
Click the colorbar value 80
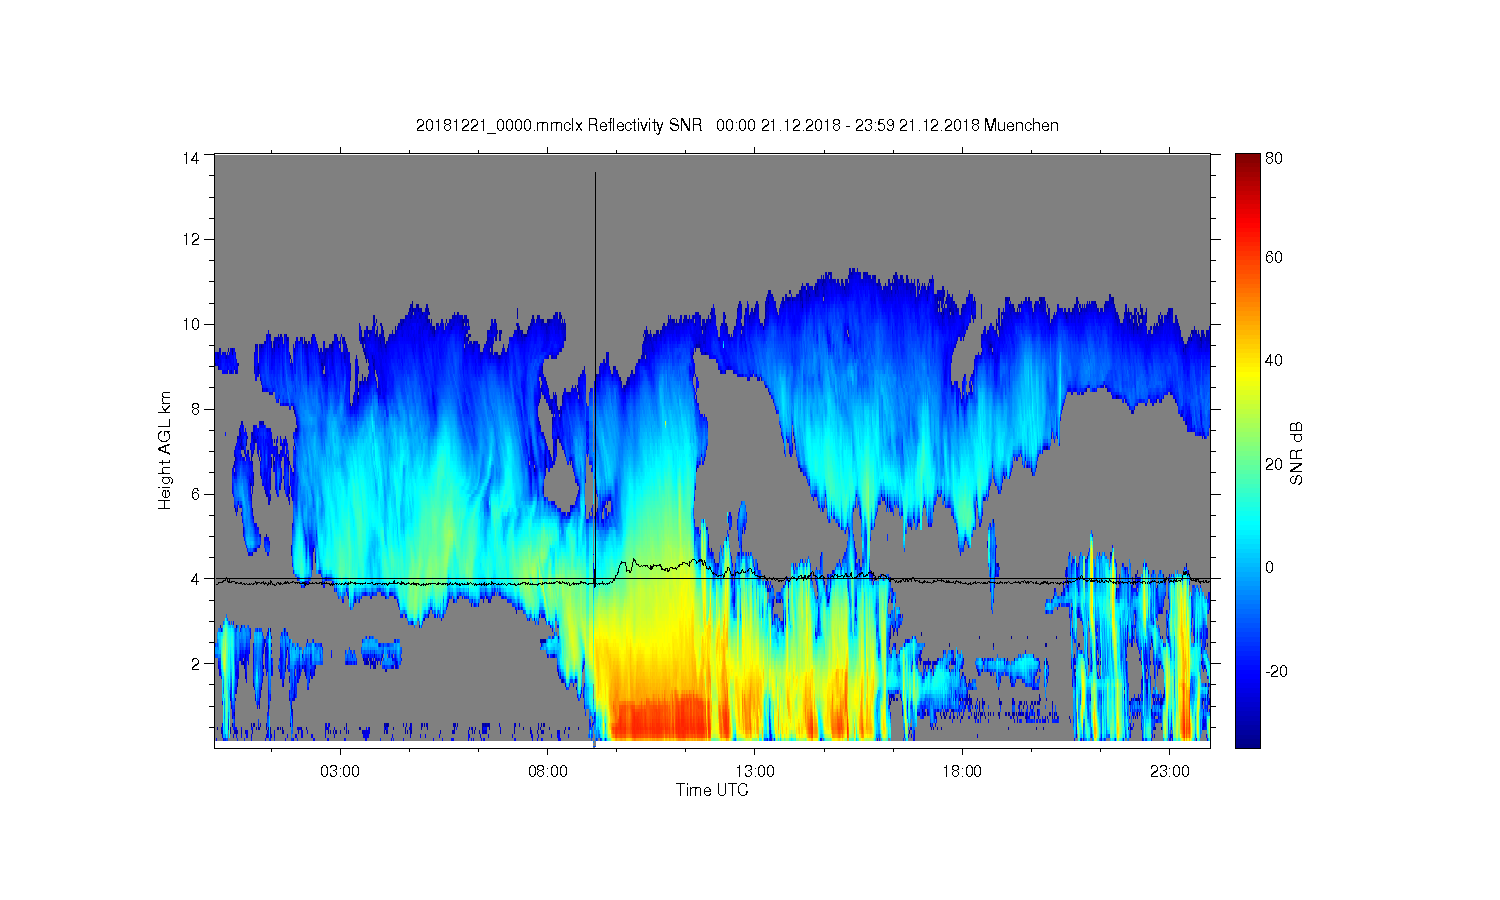1274,158
